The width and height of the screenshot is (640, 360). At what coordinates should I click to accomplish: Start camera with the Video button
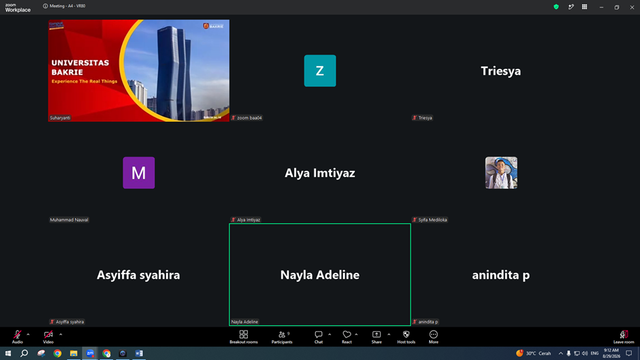48,336
